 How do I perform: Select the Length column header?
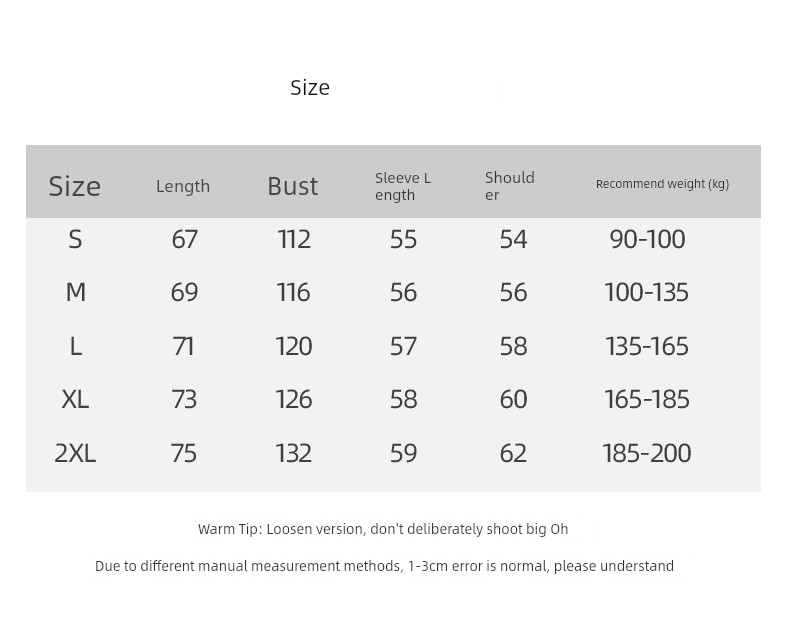[183, 186]
